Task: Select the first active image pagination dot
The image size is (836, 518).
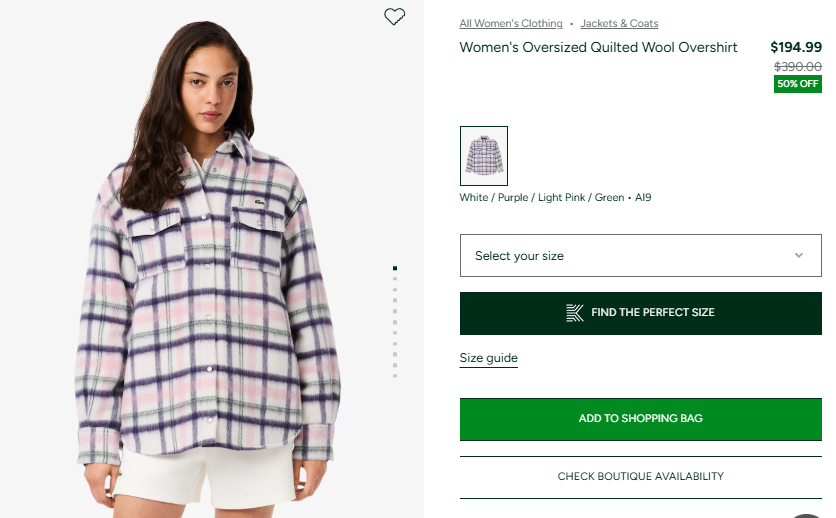Action: click(x=395, y=268)
